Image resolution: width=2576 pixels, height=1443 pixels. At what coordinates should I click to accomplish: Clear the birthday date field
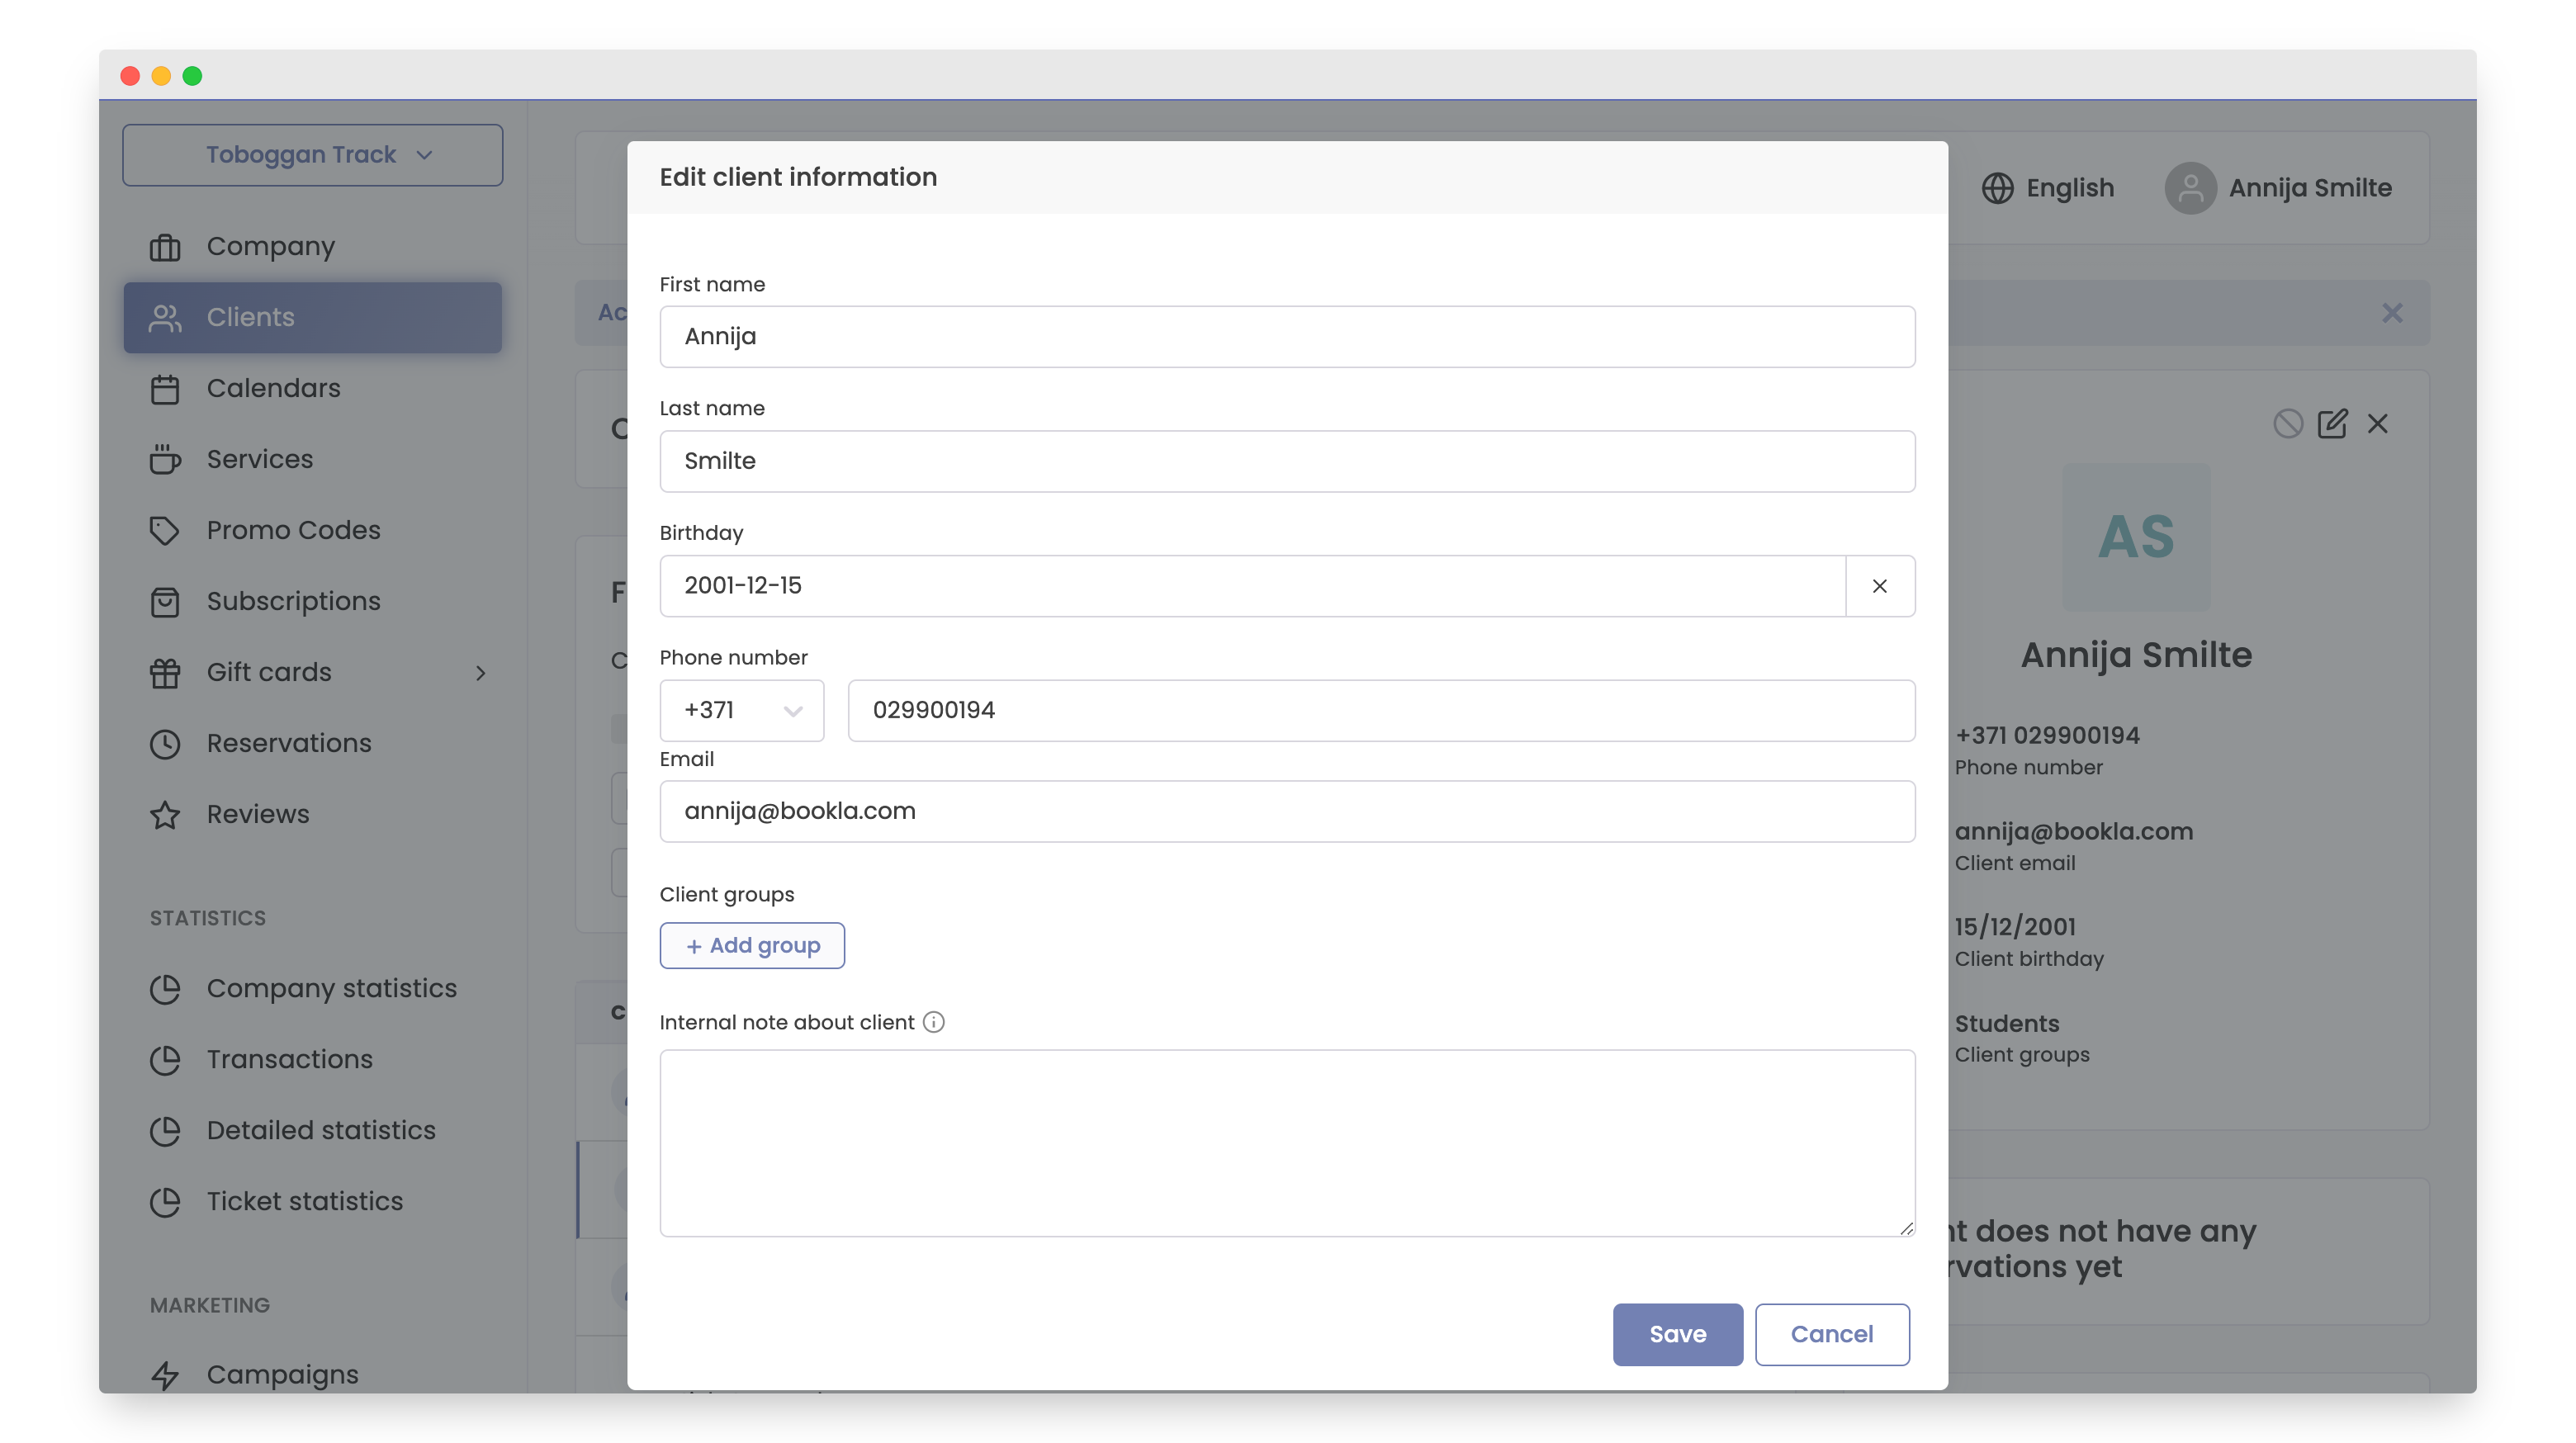(1879, 586)
